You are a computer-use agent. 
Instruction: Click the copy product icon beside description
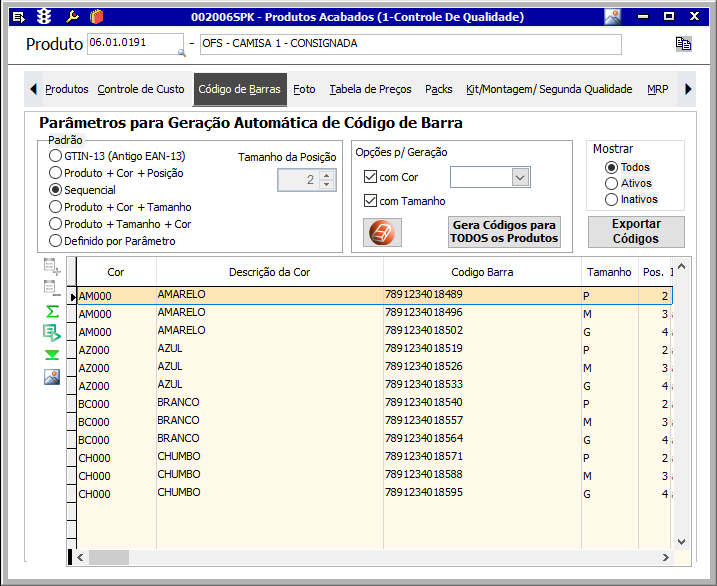click(684, 44)
